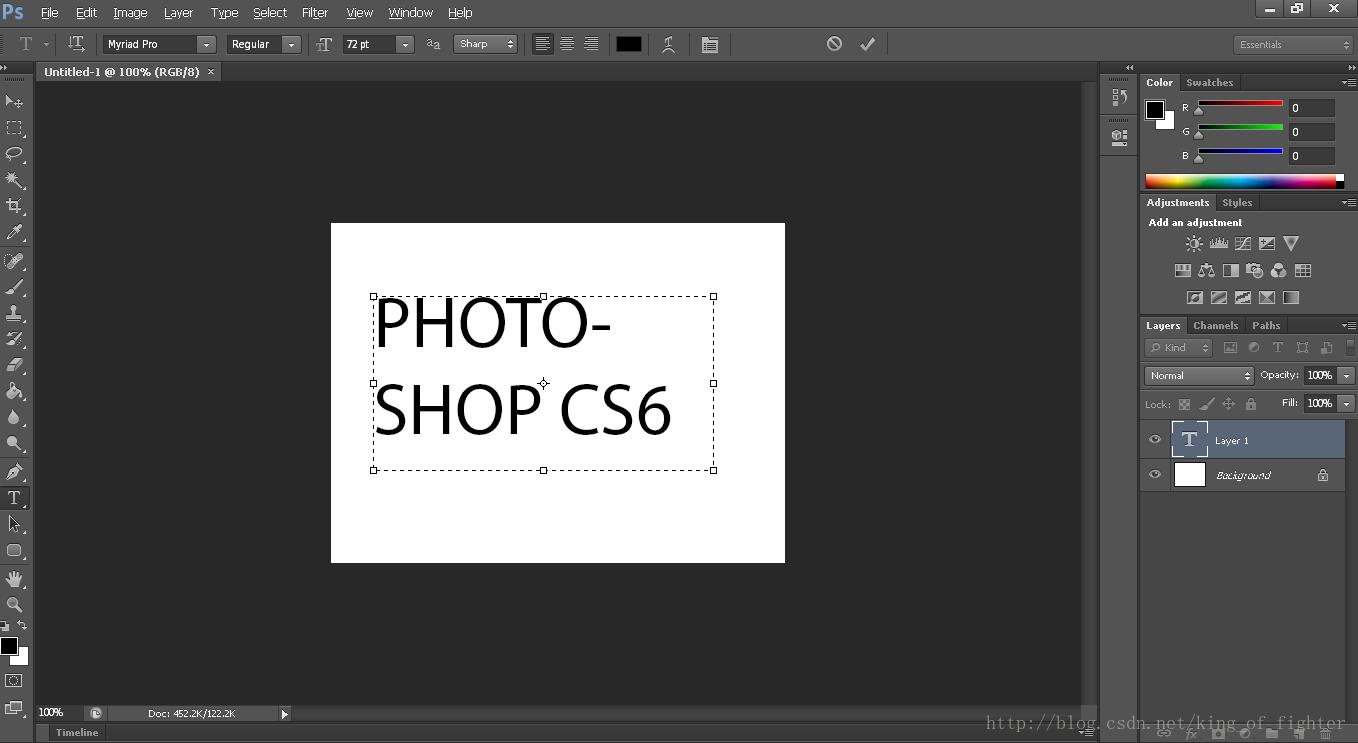Screen dimensions: 1358x743
Task: Toggle the Character and Paragraph panels
Action: (710, 44)
